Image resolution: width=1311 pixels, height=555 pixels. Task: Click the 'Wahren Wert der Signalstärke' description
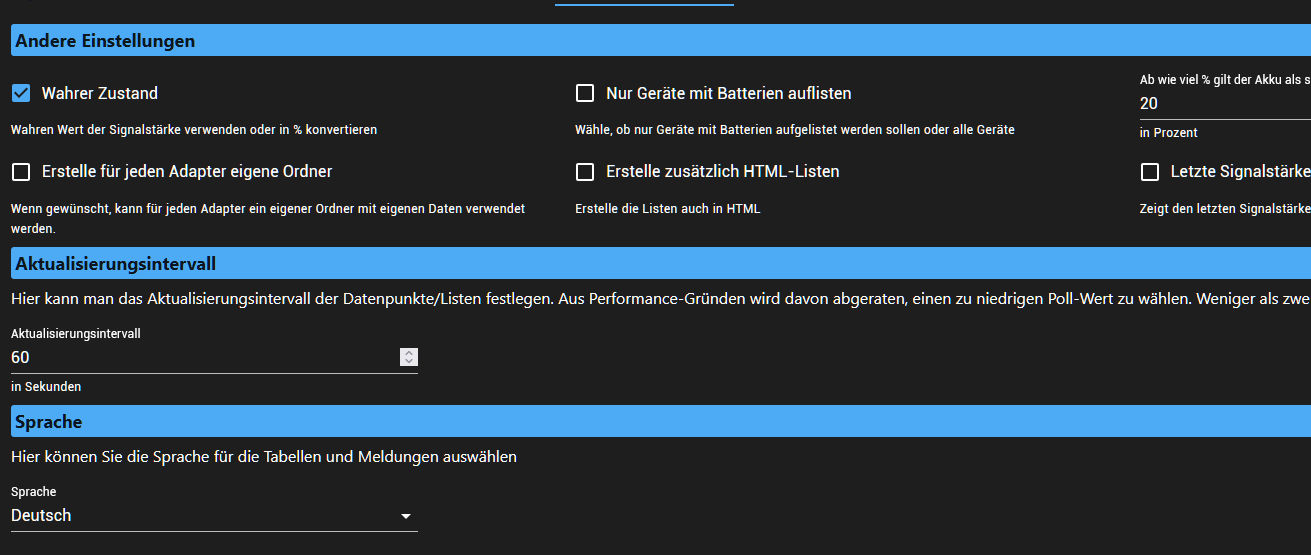[194, 129]
